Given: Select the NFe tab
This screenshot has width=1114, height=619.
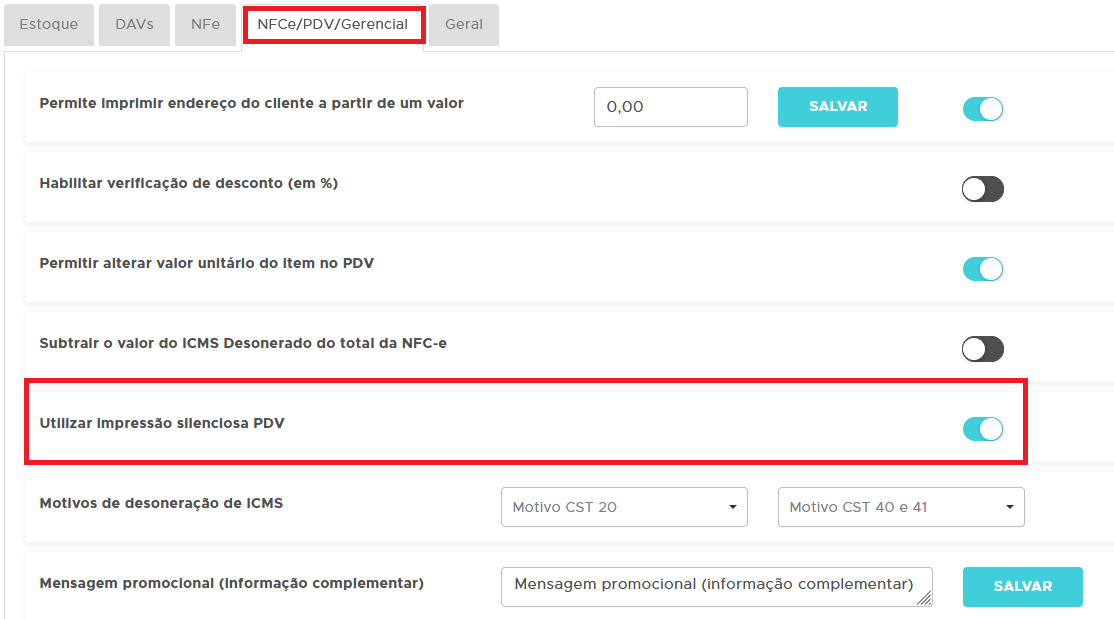Looking at the screenshot, I should coord(205,25).
